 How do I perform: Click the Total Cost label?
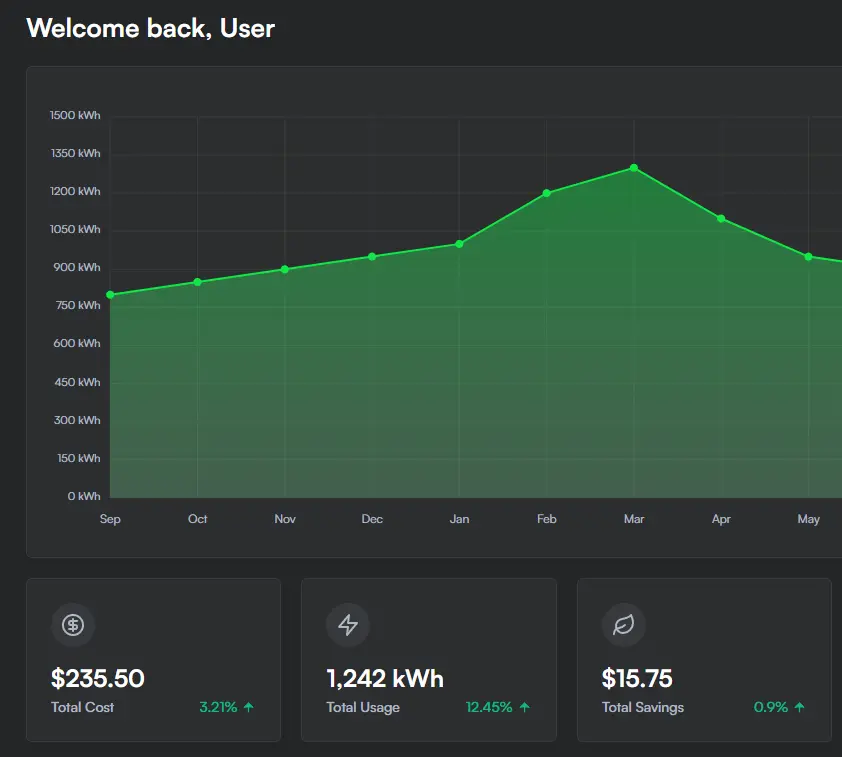coord(83,707)
